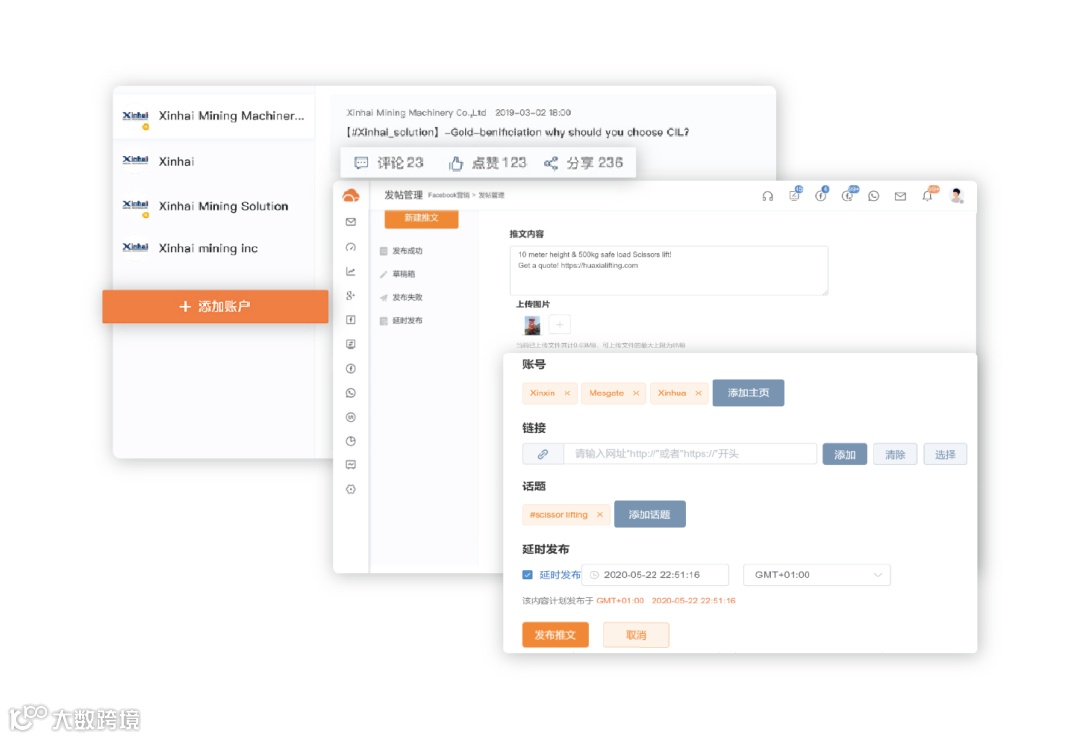This screenshot has height=739, width=1080.
Task: Click the URL input field for 链接
Action: tap(690, 454)
